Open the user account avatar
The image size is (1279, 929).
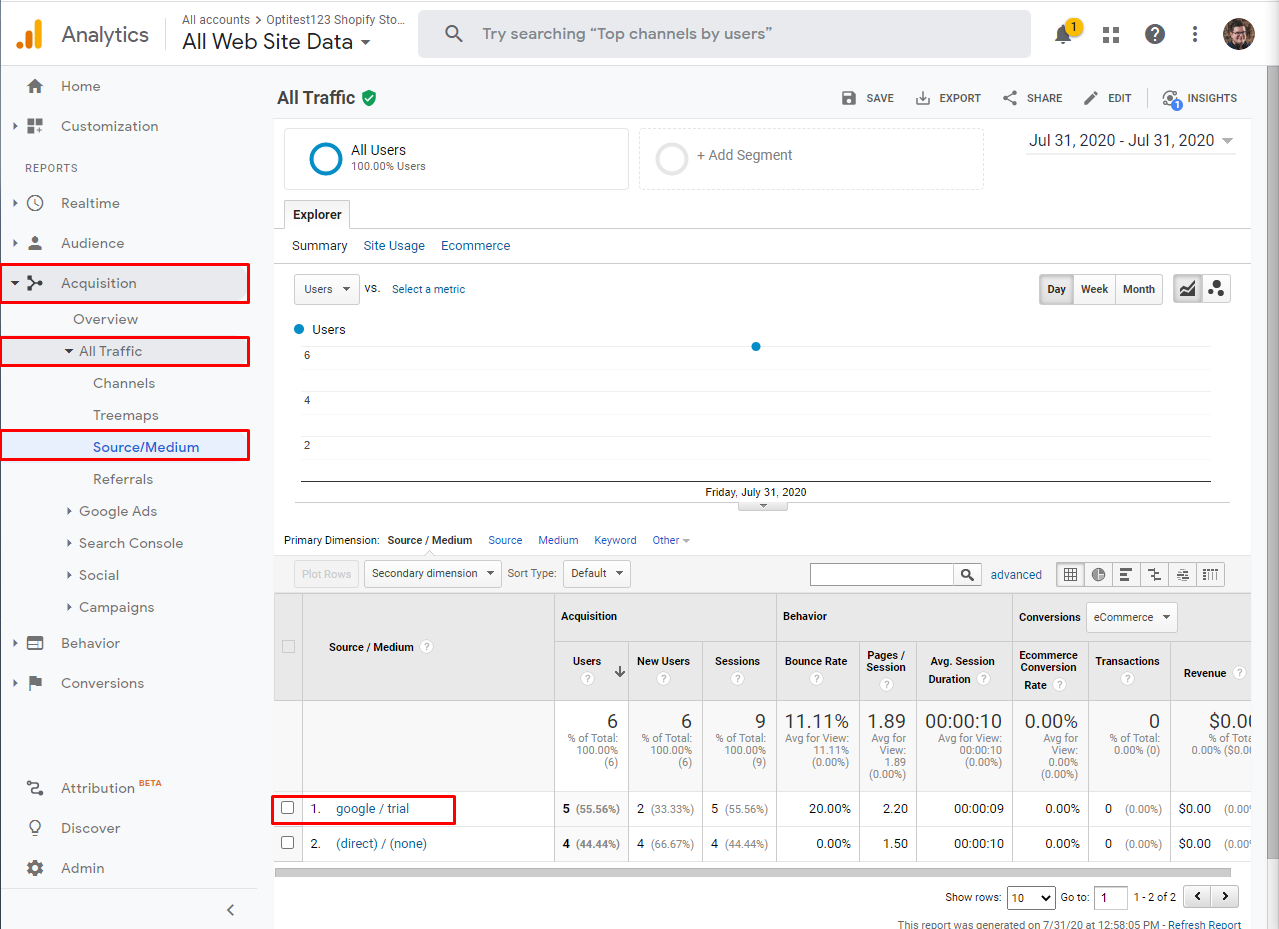(x=1239, y=34)
